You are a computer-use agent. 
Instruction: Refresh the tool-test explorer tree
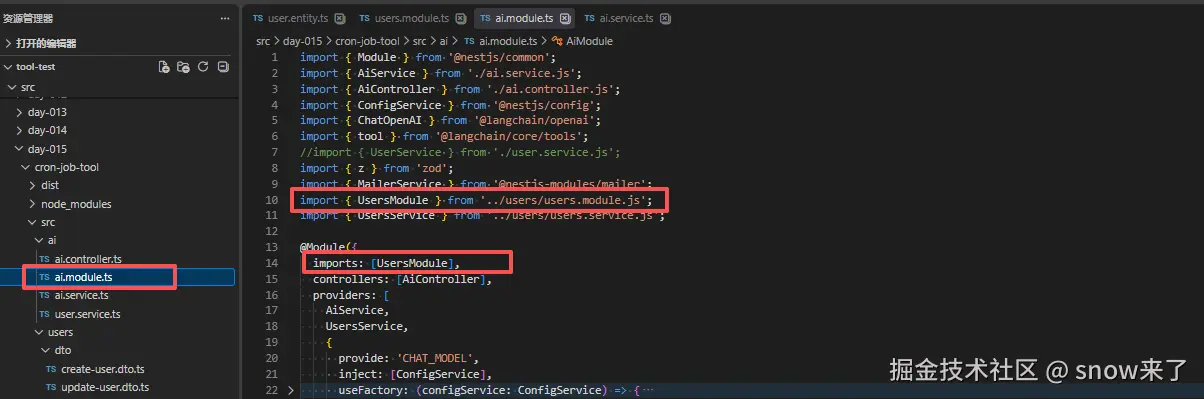(x=203, y=67)
